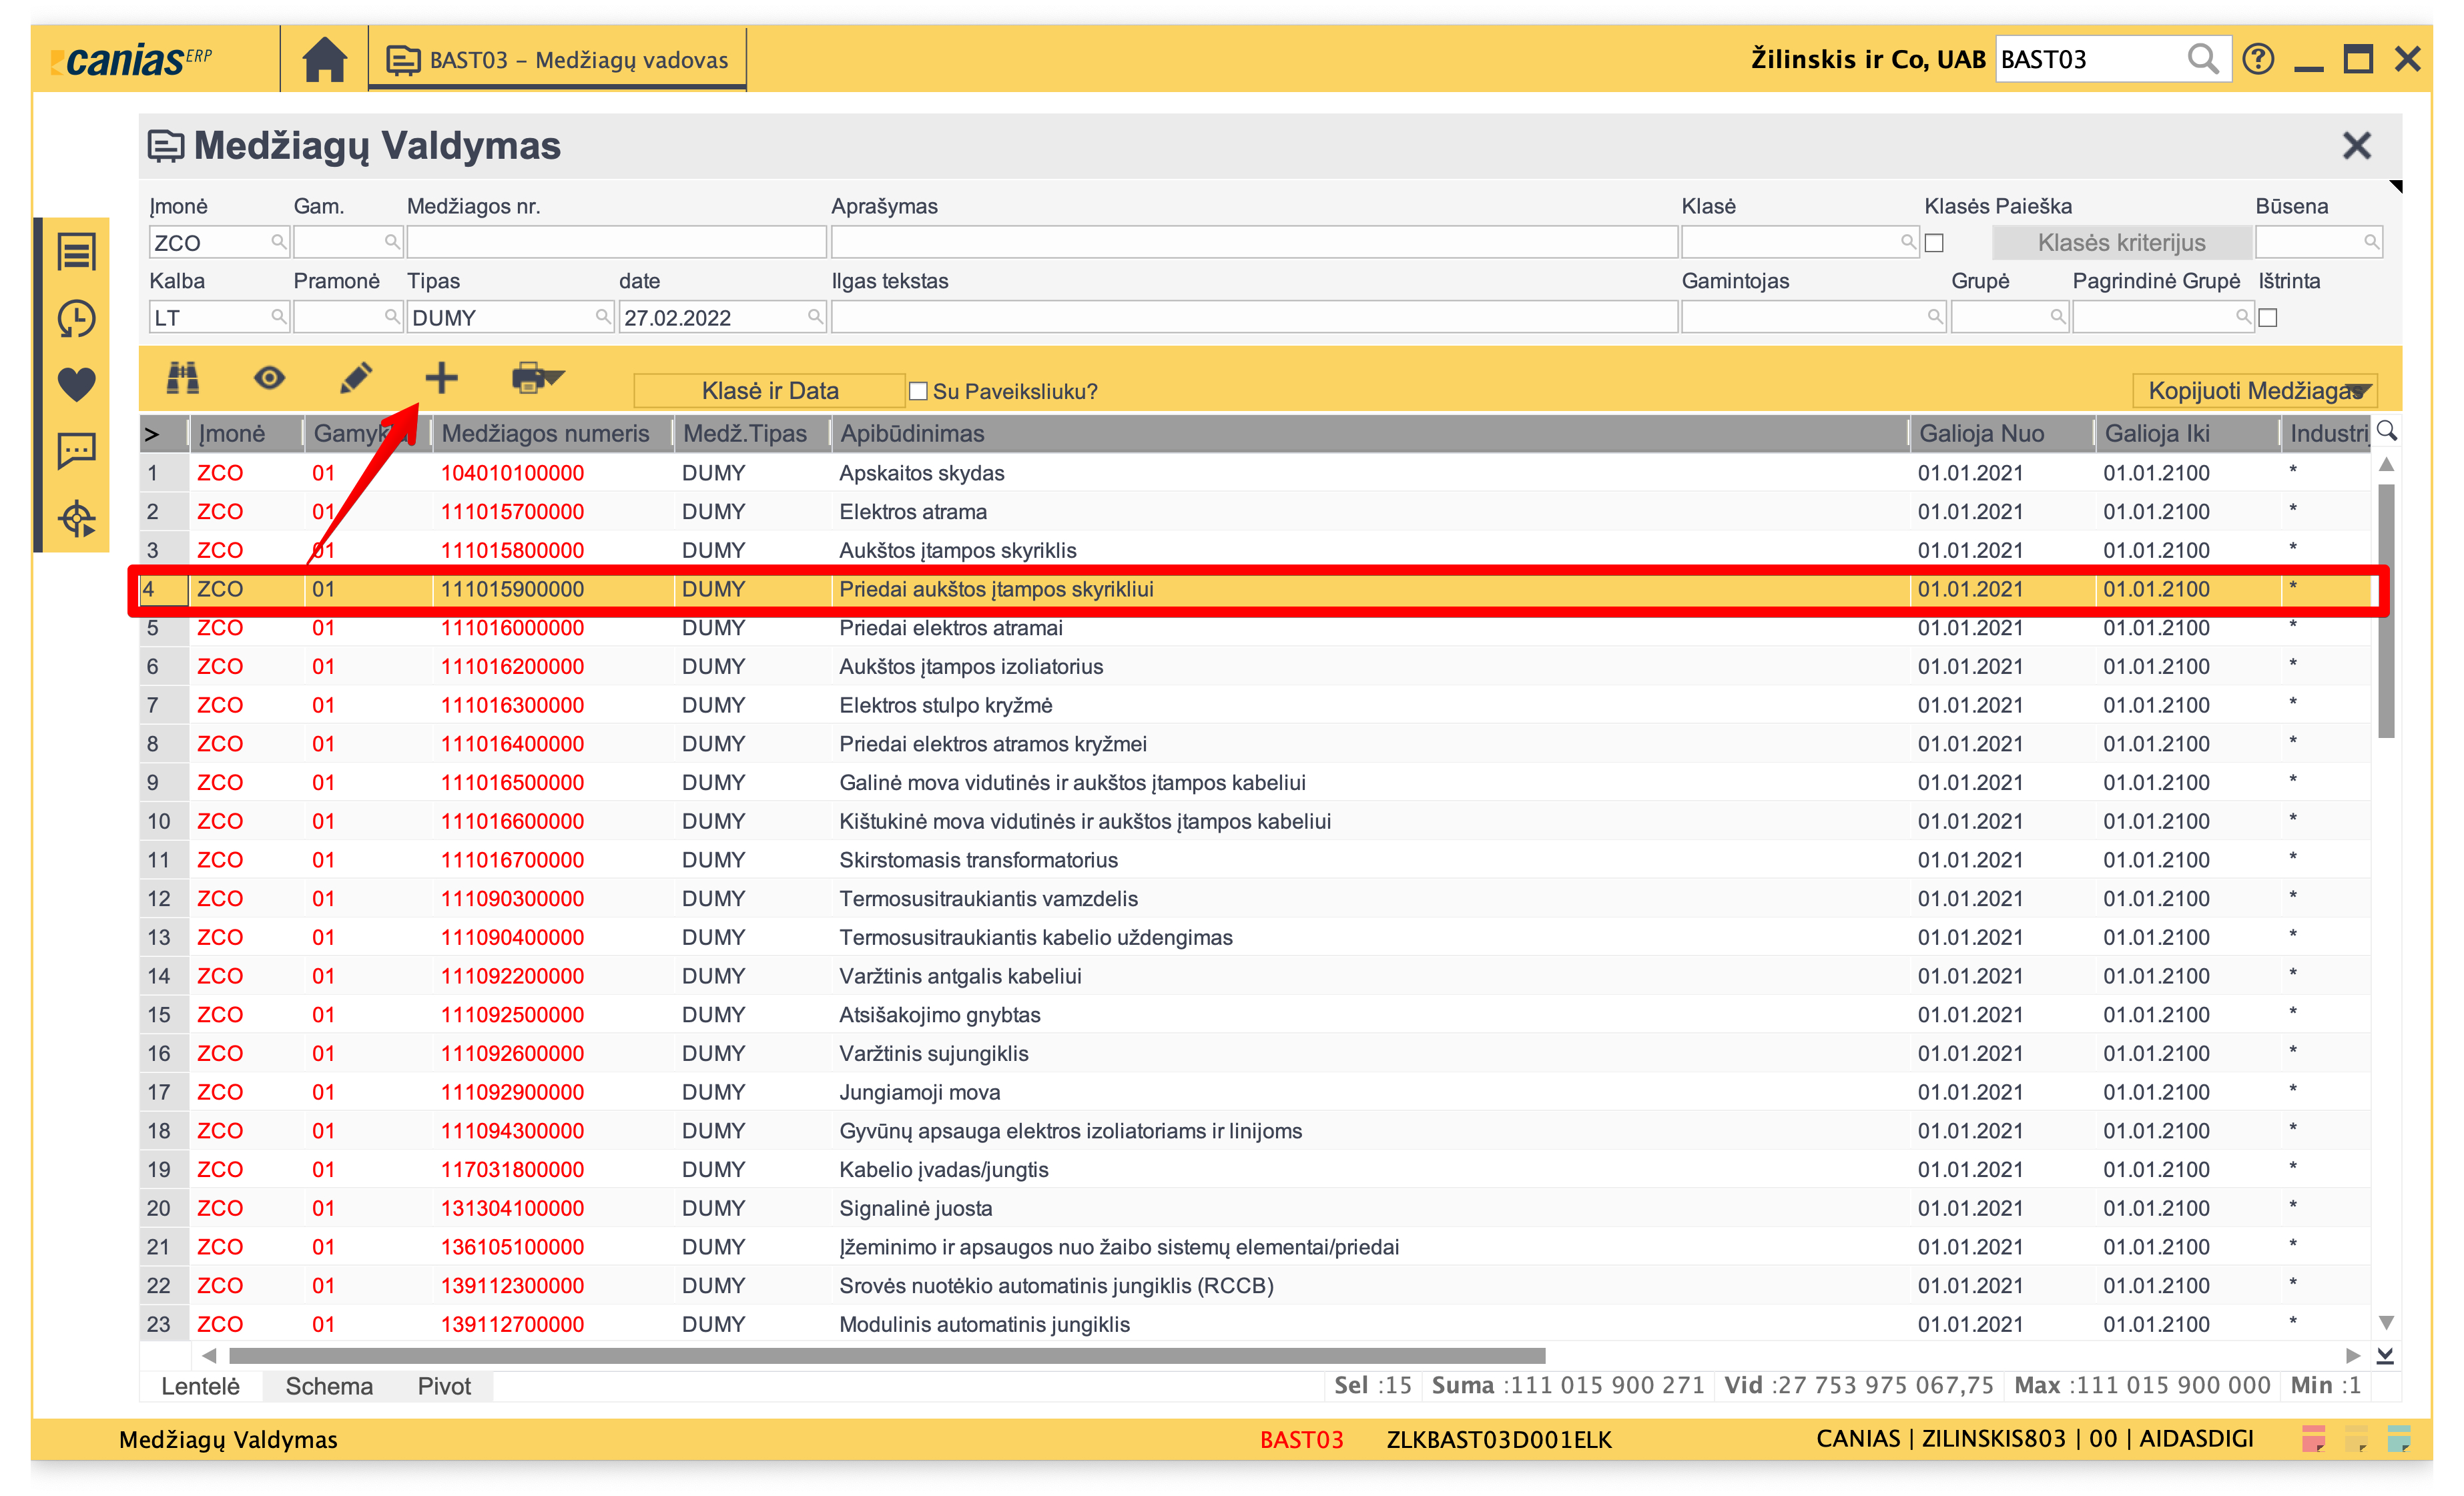Open the favorites heart sidebar icon
Image resolution: width=2464 pixels, height=1496 pixels.
click(76, 384)
